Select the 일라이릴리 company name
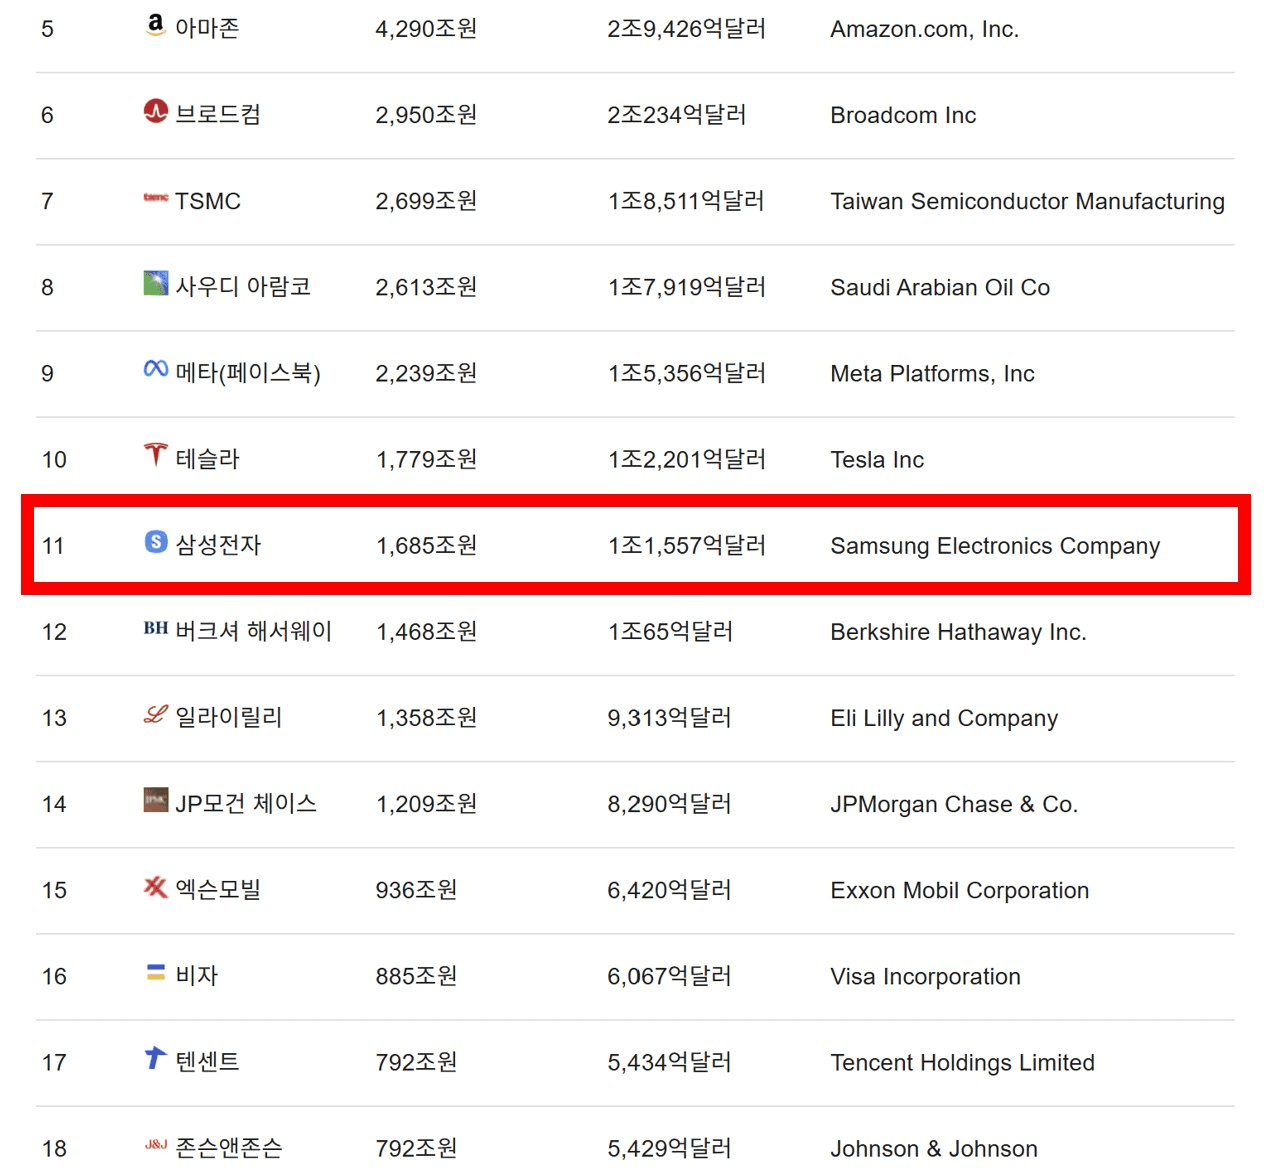Viewport: 1280px width, 1176px height. point(229,717)
